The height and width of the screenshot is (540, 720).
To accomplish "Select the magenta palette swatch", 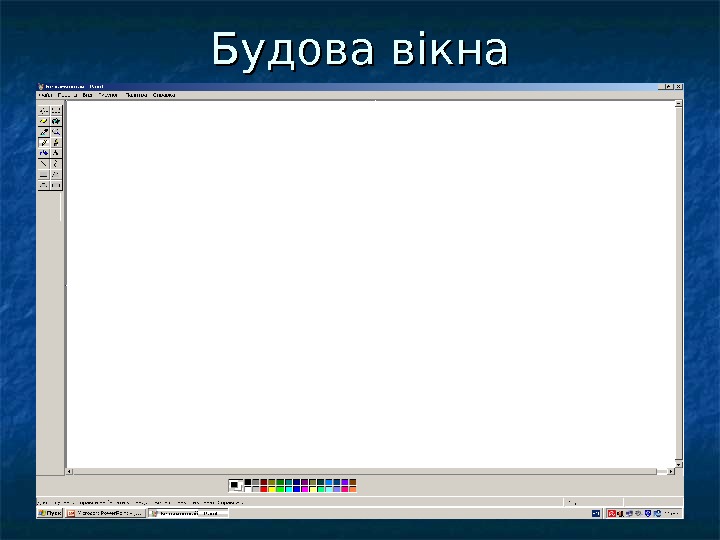I will click(304, 489).
